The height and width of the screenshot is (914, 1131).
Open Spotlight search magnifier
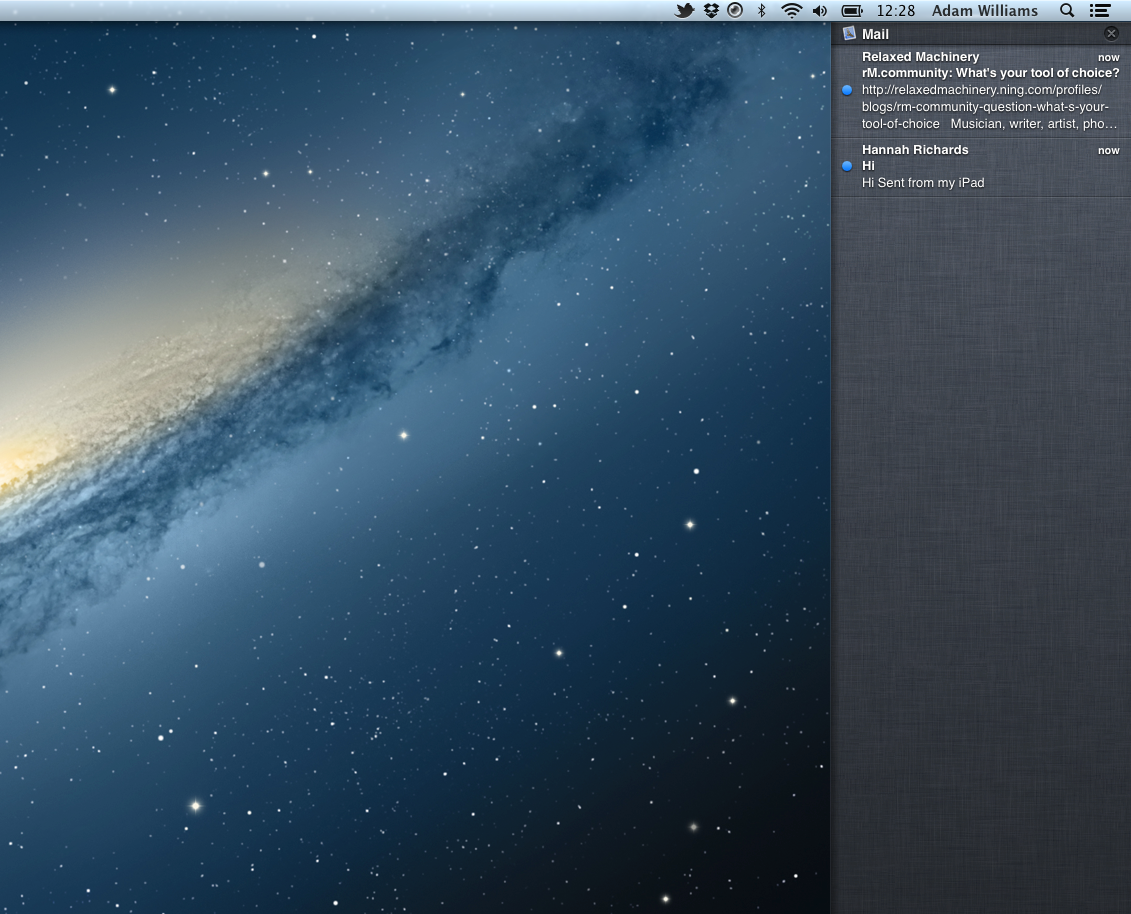[x=1067, y=10]
